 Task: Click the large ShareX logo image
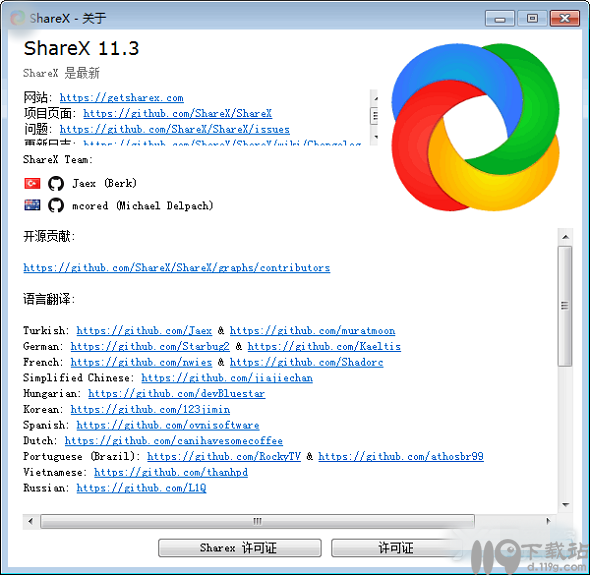475,127
